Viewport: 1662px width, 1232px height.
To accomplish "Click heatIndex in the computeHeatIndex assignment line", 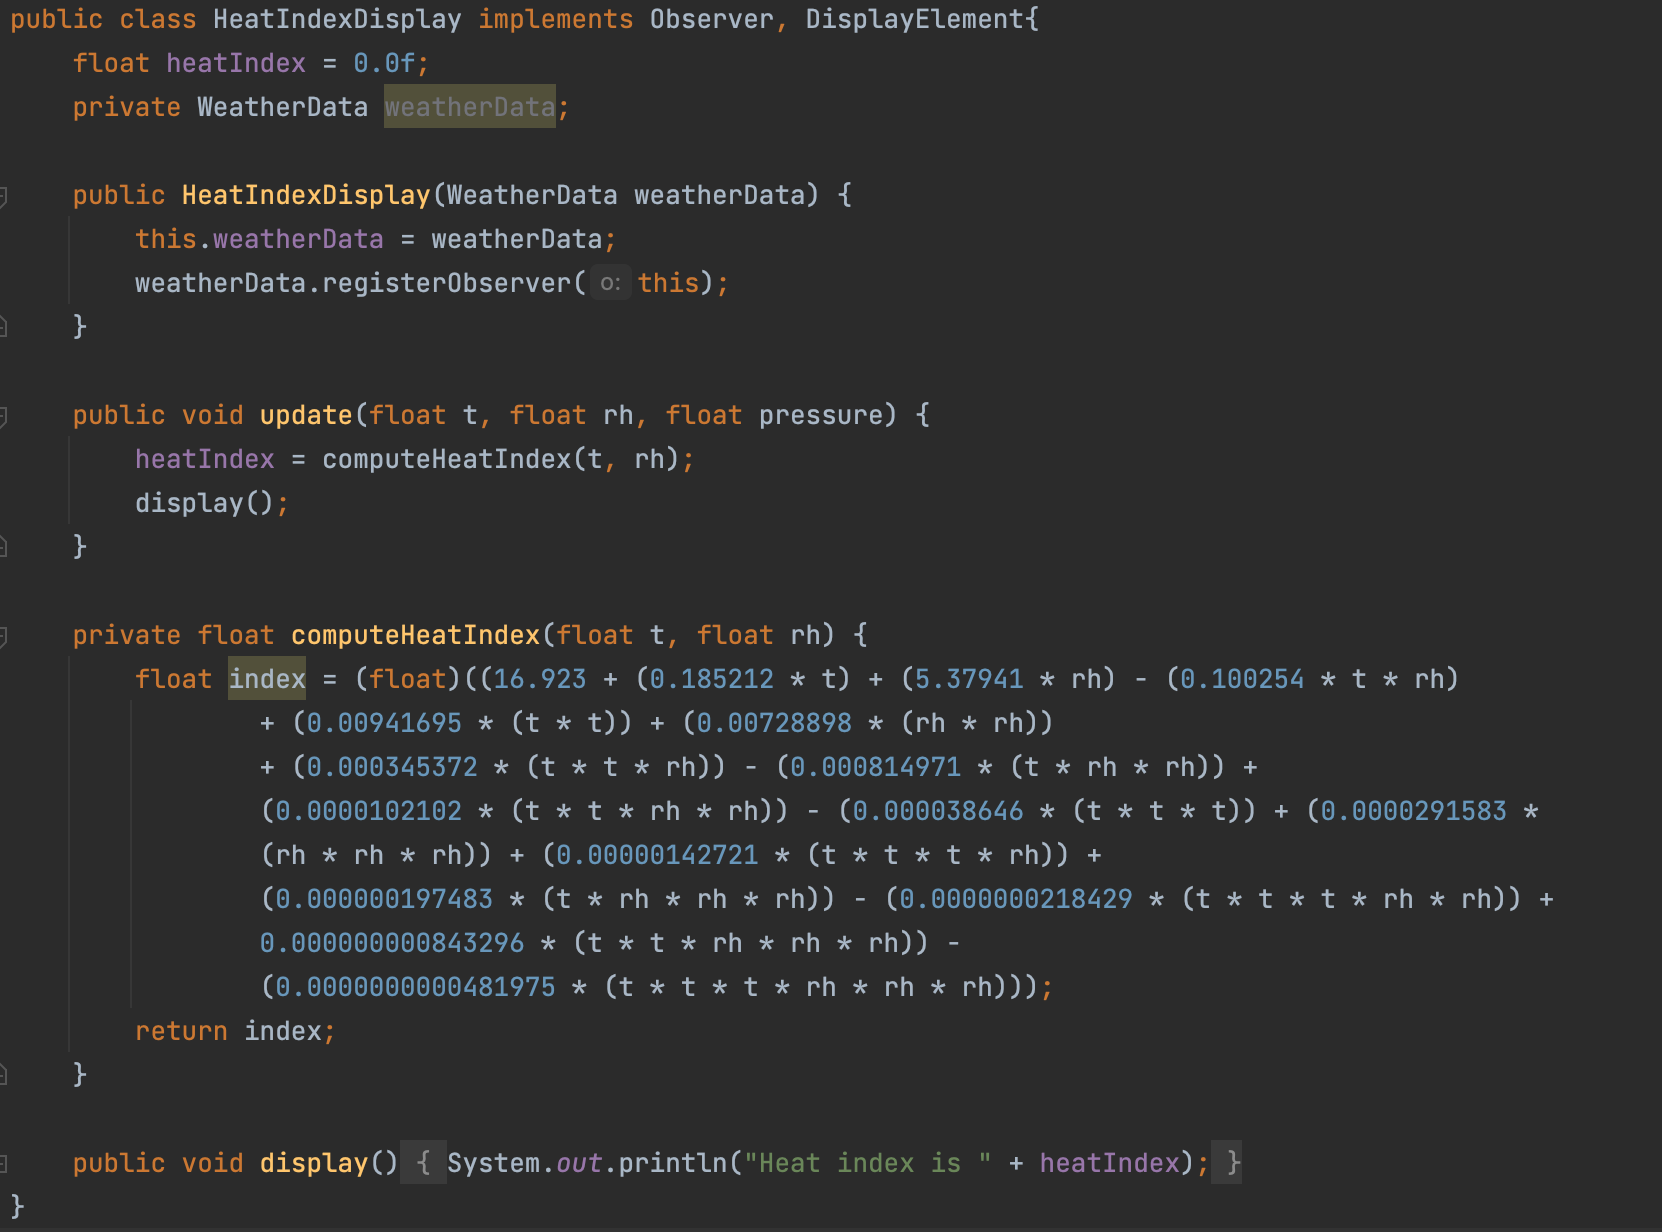I will point(205,459).
